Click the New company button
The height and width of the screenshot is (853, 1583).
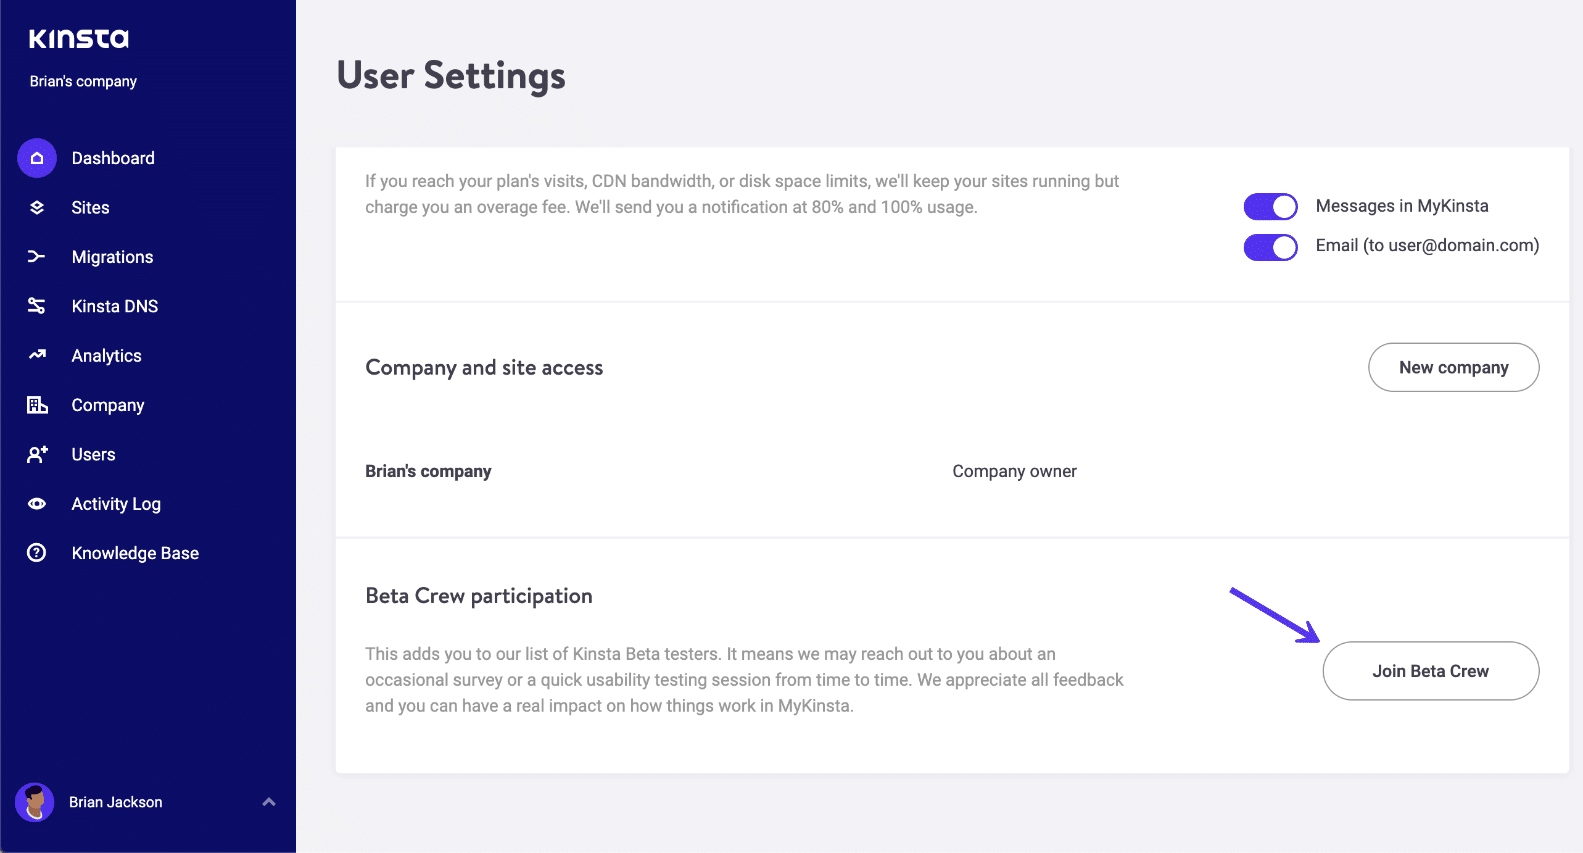[x=1453, y=368]
